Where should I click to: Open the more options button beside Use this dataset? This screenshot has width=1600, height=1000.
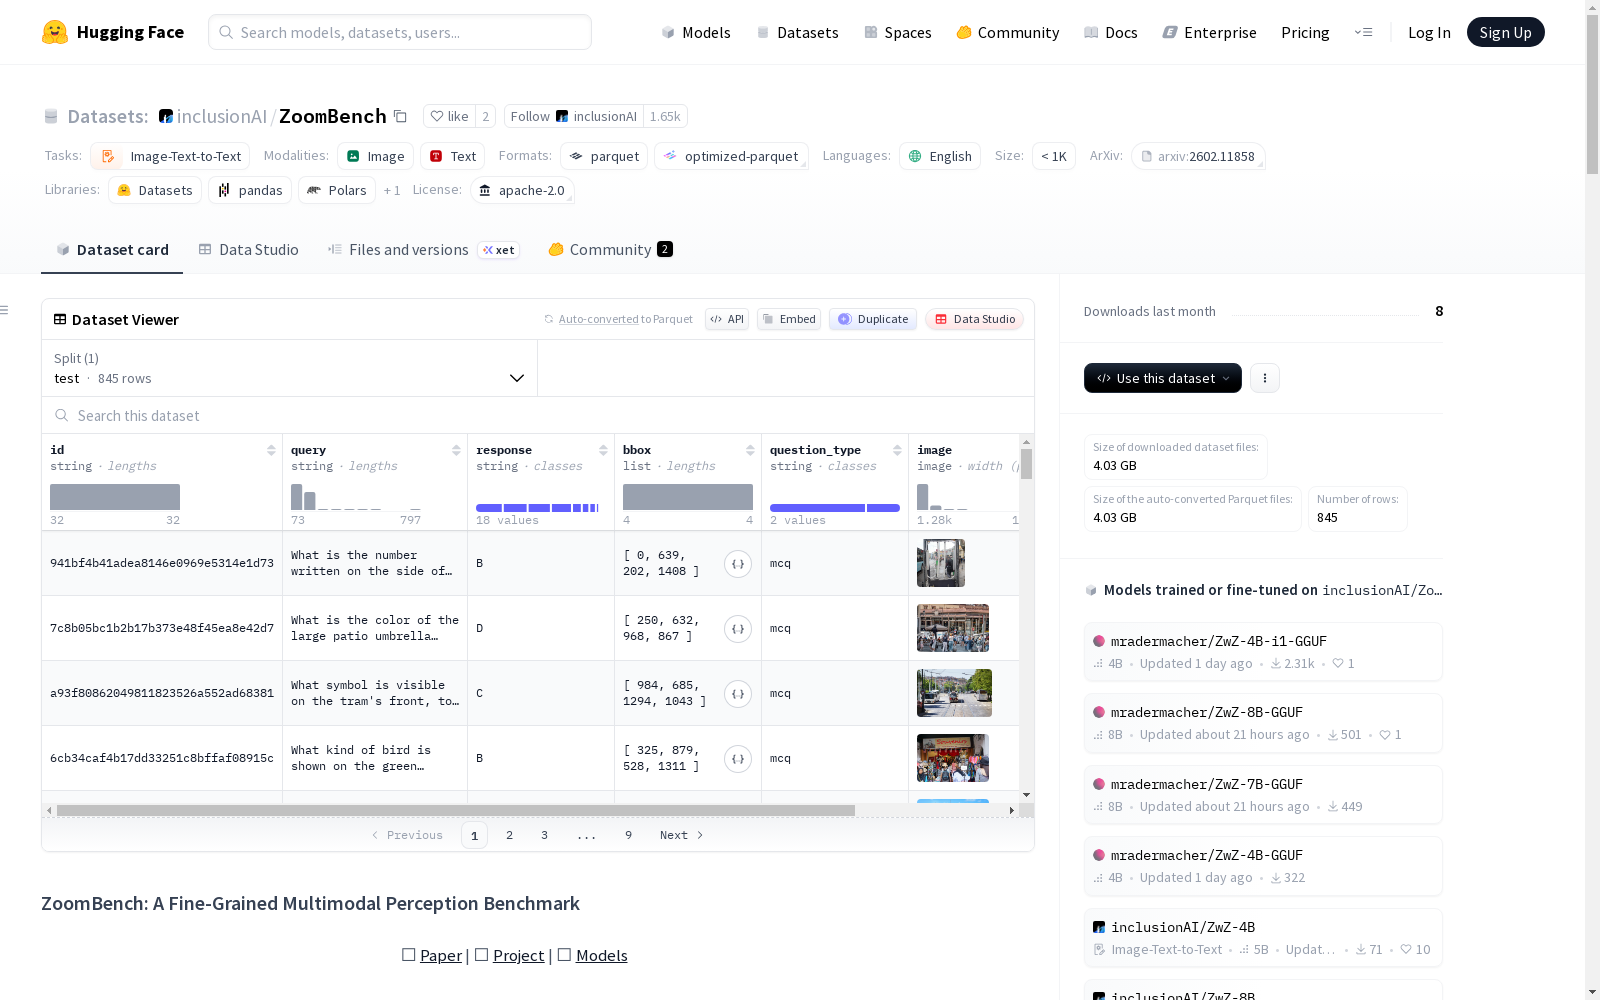tap(1265, 378)
